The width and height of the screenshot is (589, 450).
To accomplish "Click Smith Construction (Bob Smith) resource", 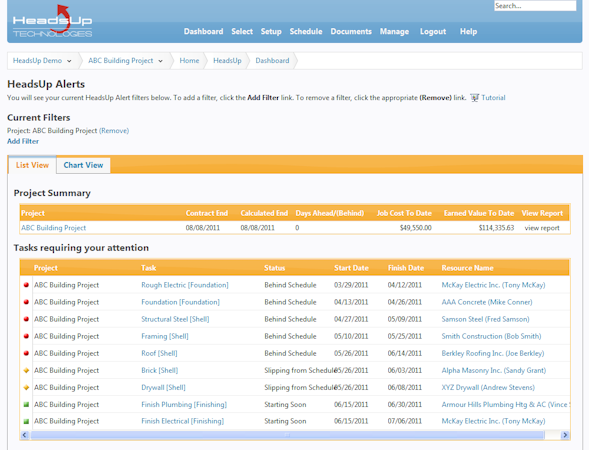I will coord(491,336).
